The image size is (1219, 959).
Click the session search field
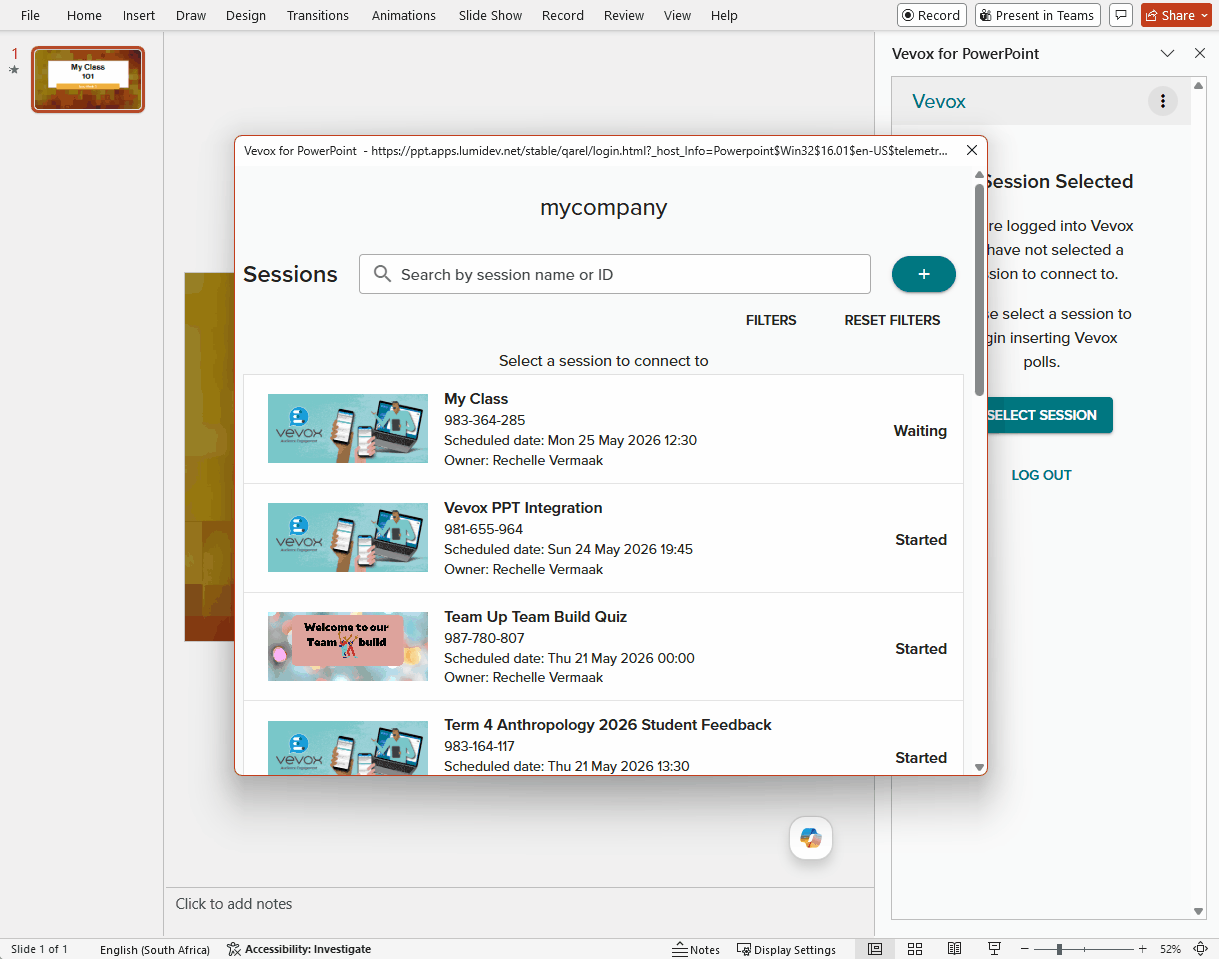(x=615, y=274)
